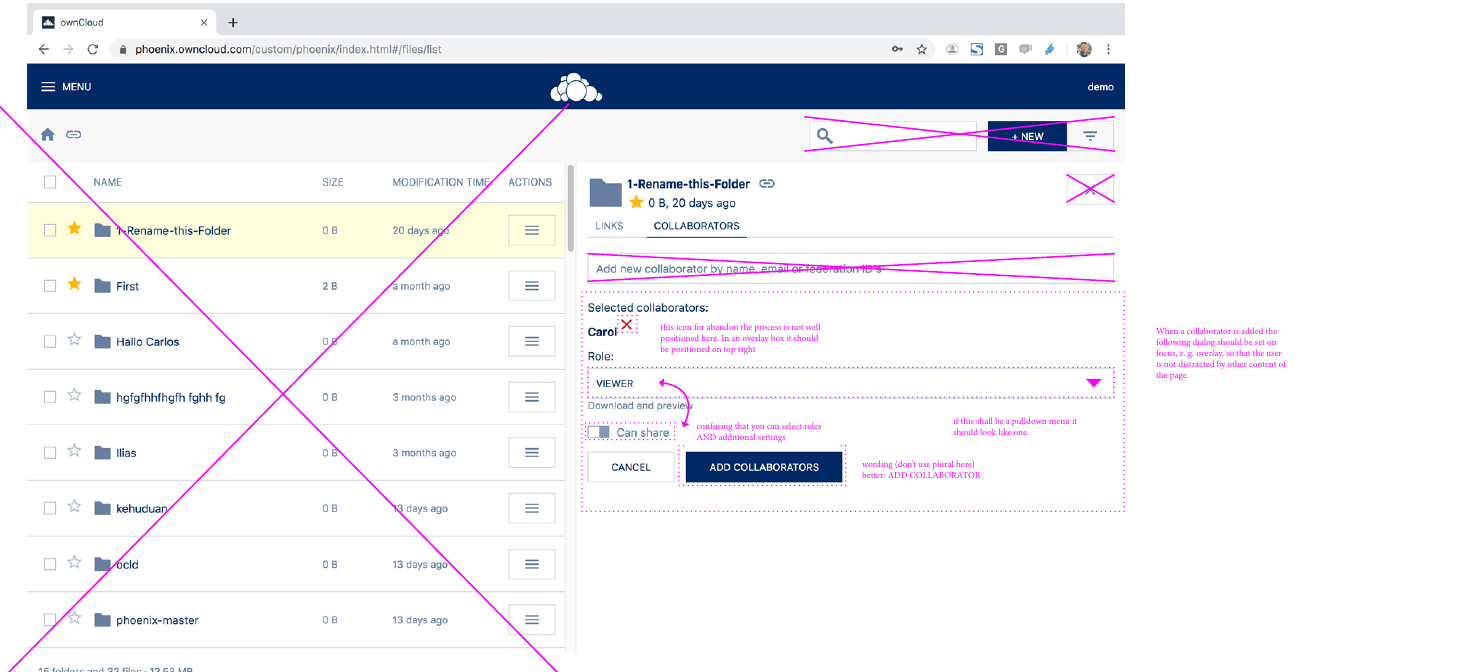Open actions menu for phoenix-master

click(x=532, y=620)
